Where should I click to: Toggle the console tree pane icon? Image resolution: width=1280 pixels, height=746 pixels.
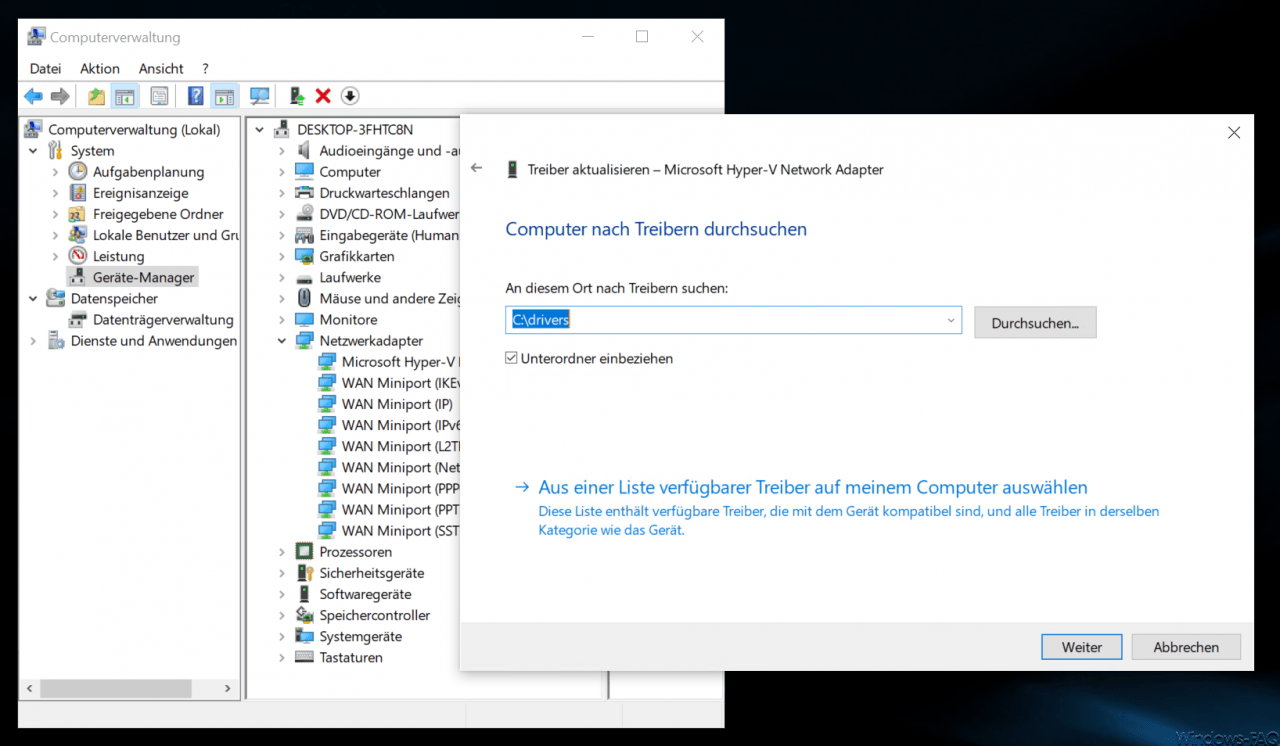pos(124,95)
